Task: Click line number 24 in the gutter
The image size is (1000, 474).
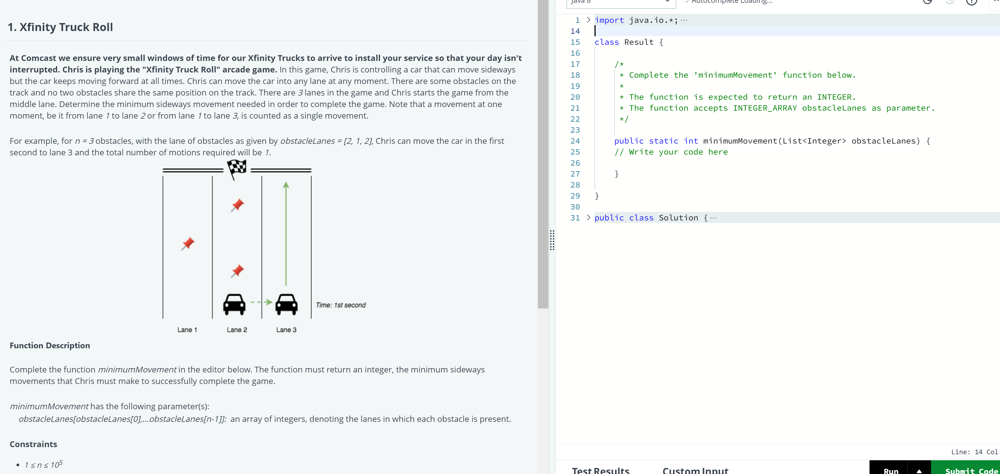Action: click(575, 141)
